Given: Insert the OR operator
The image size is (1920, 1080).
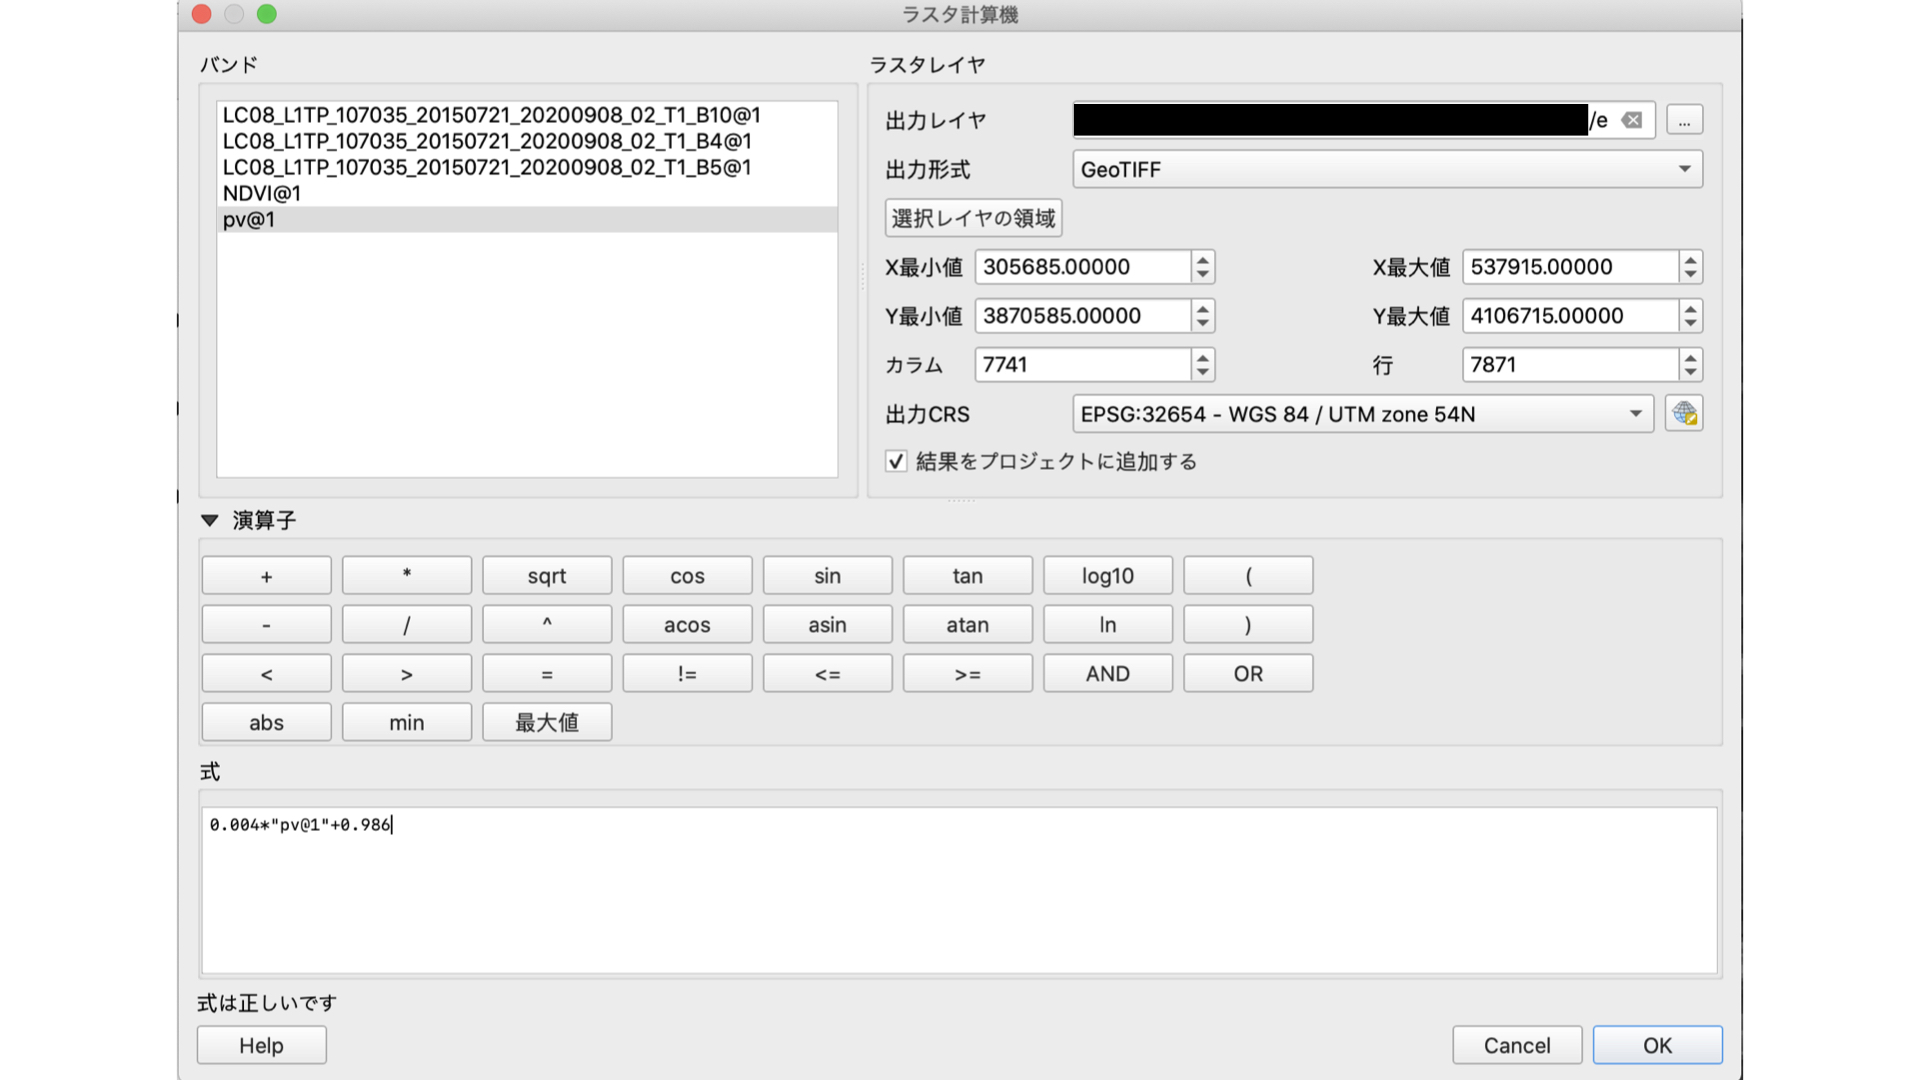Looking at the screenshot, I should (1248, 674).
